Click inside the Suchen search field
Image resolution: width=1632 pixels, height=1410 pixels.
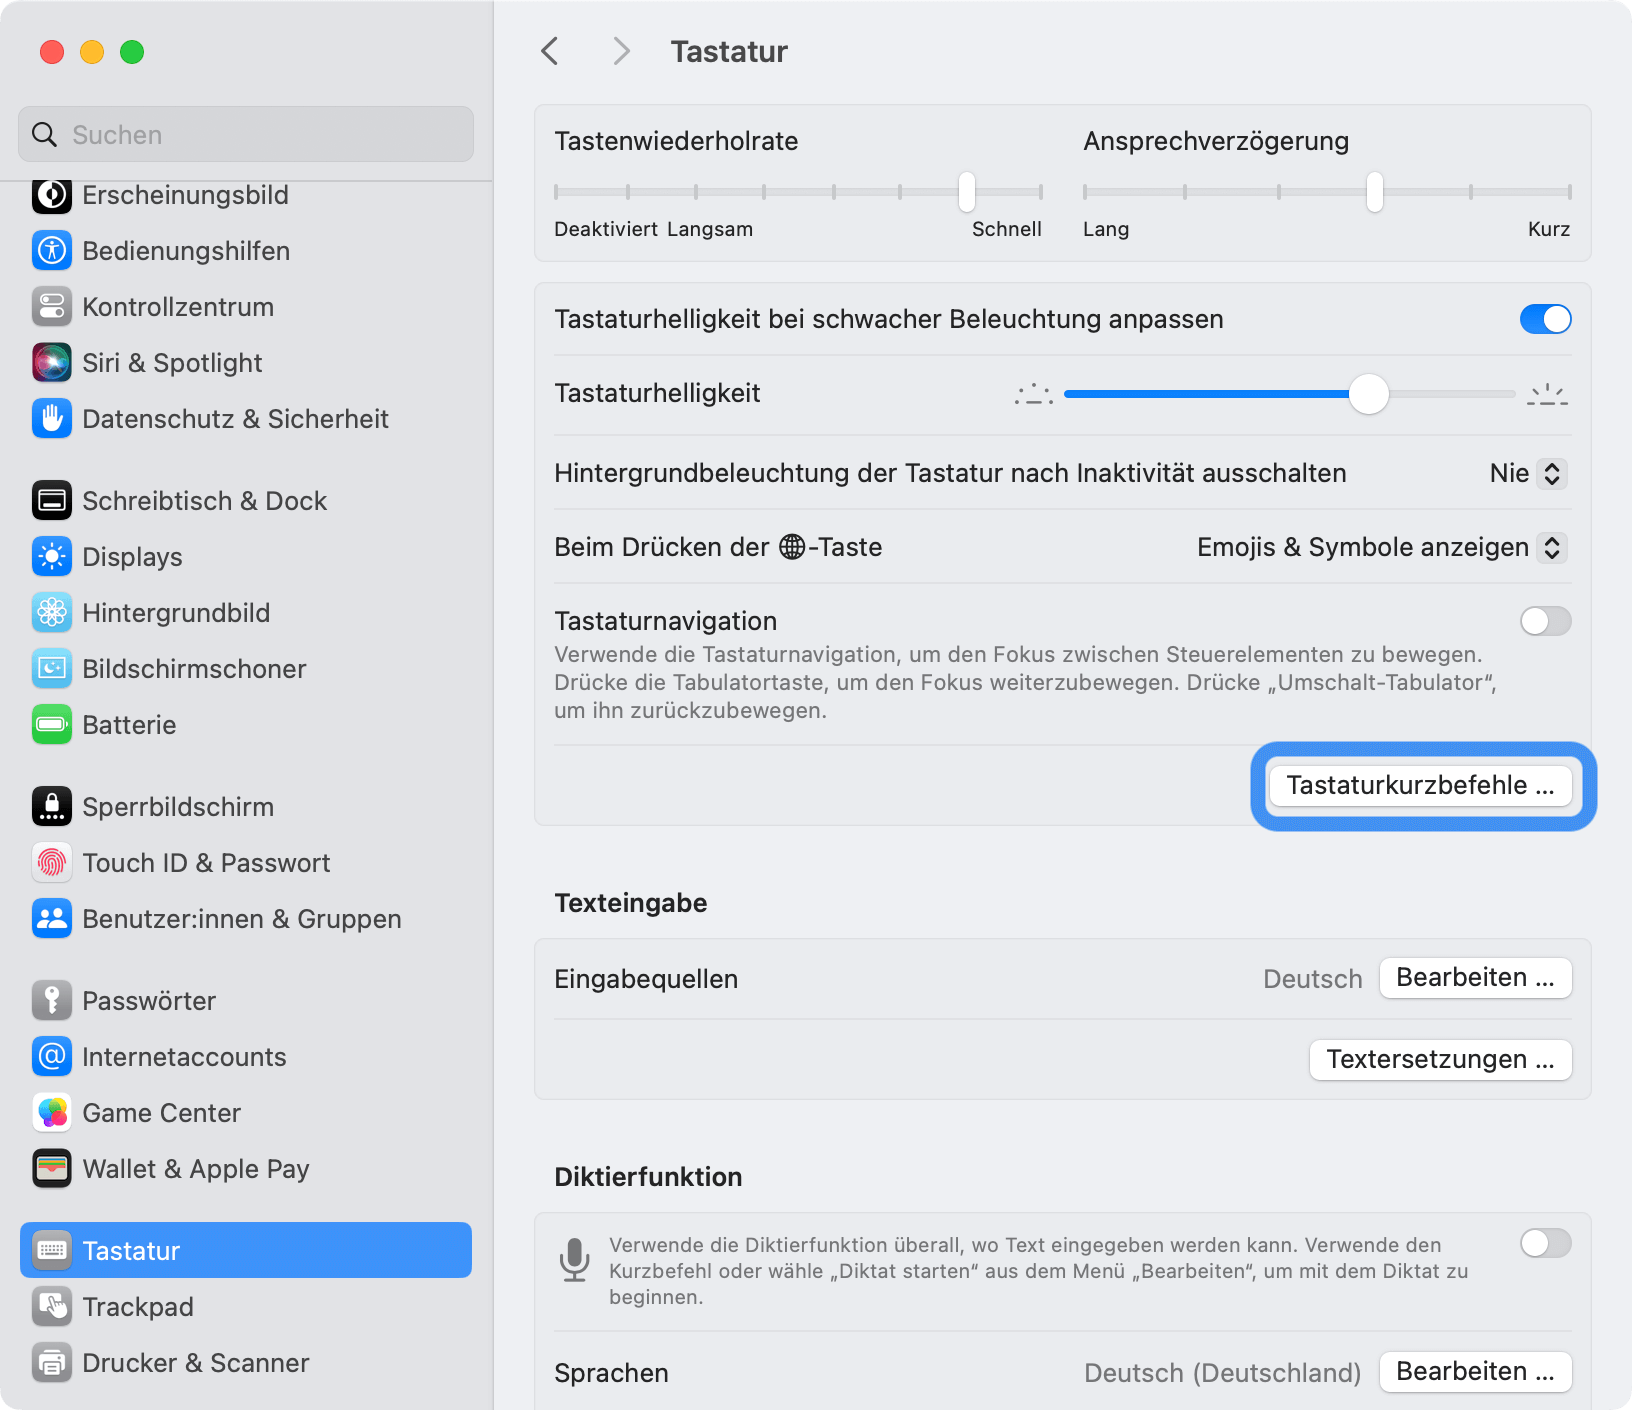pyautogui.click(x=245, y=133)
